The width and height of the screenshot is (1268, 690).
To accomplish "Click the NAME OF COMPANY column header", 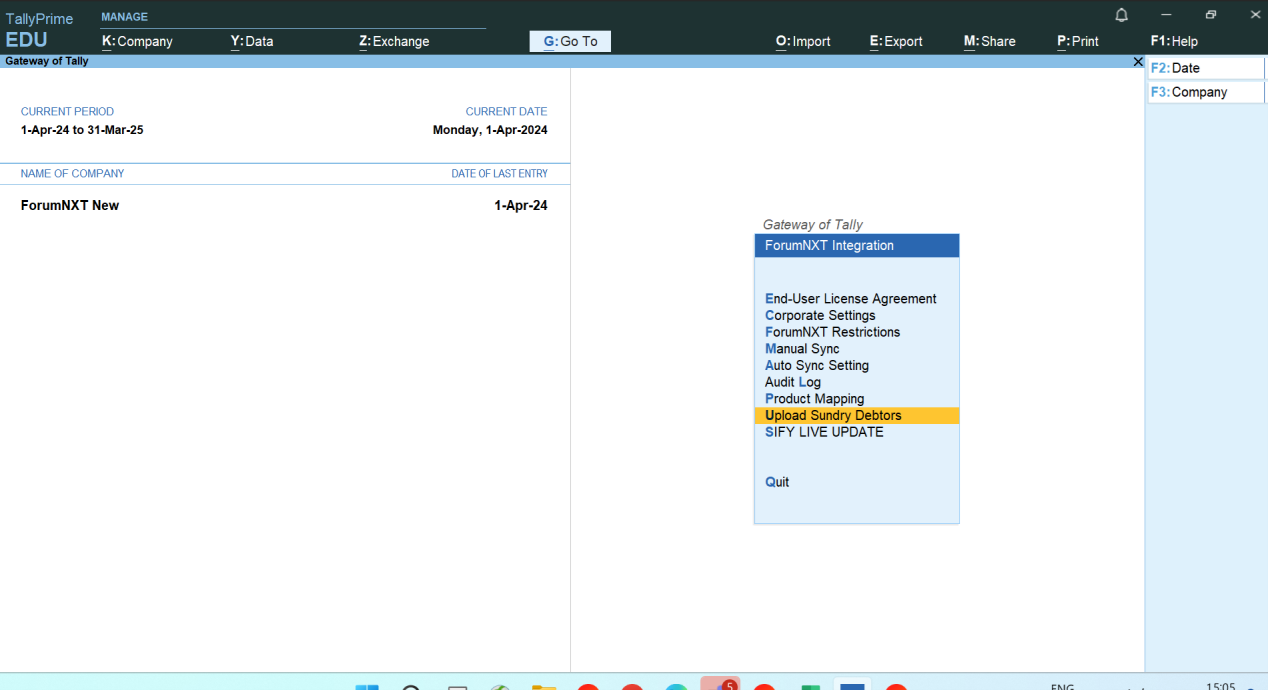I will coord(72,173).
